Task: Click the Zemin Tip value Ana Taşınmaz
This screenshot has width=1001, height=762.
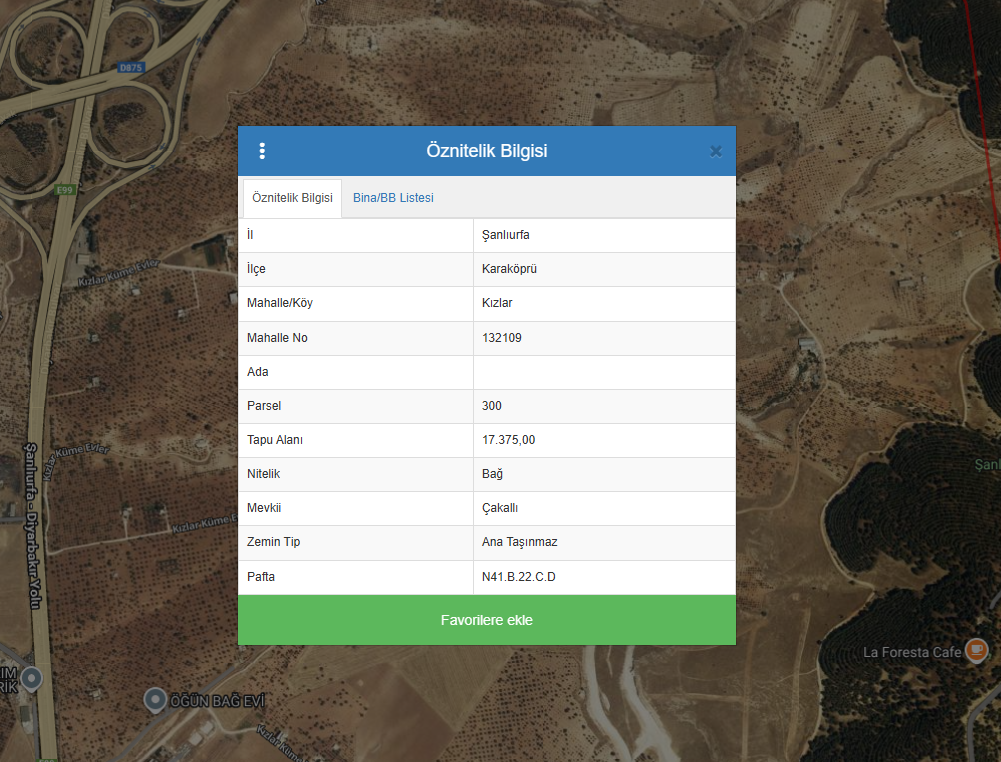Action: (519, 542)
